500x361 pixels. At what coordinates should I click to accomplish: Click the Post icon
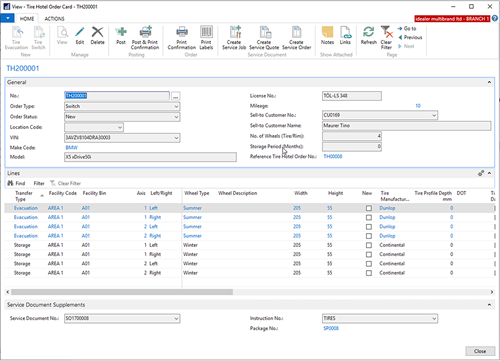click(x=121, y=35)
